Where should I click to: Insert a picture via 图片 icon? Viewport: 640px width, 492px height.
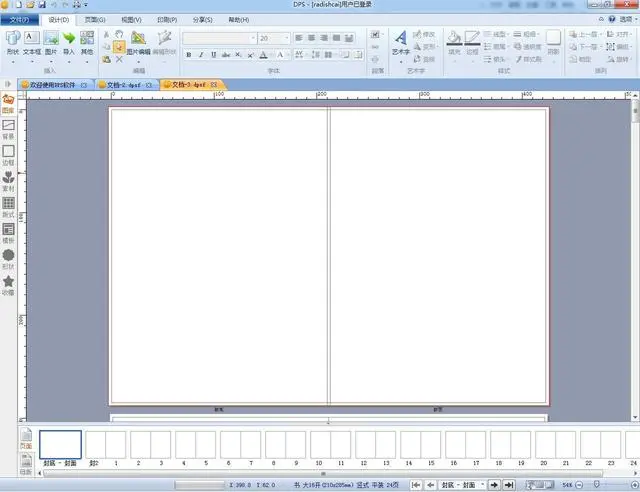point(51,38)
